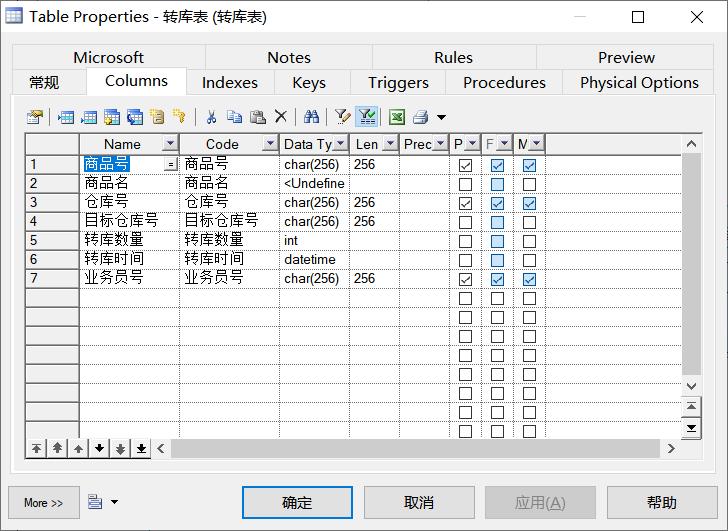Click the Create Index icon
The image size is (728, 531).
[157, 117]
